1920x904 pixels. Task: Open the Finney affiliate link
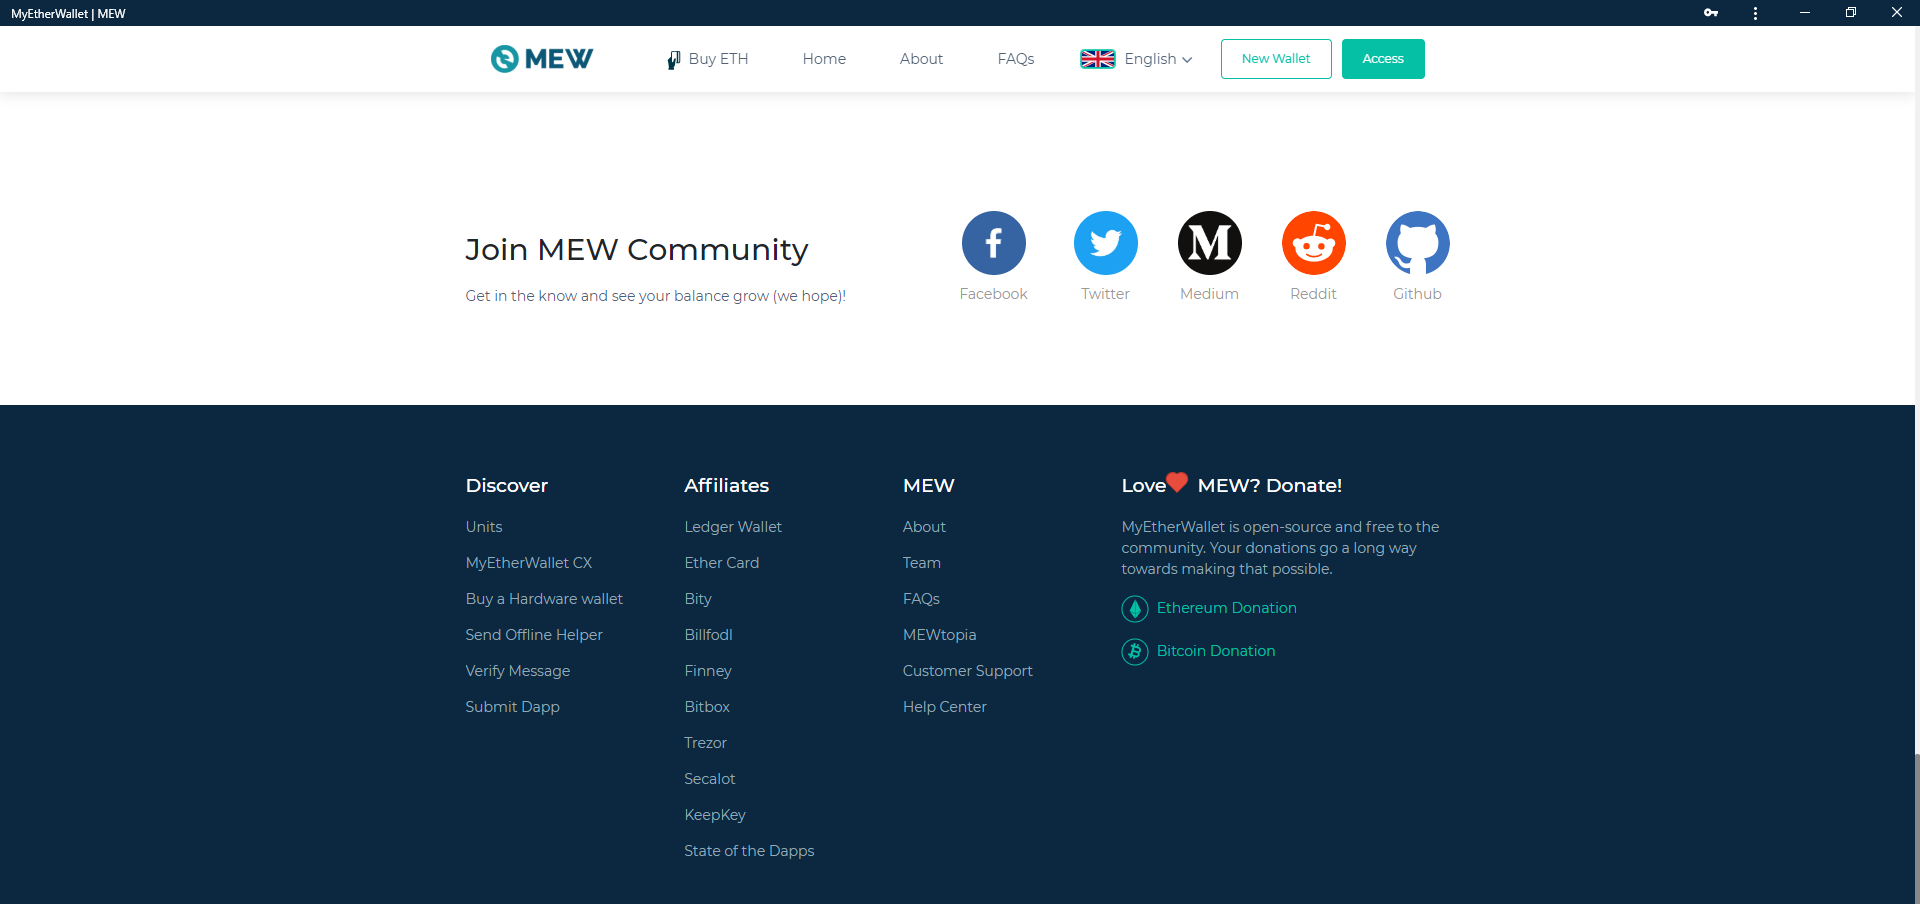tap(708, 671)
